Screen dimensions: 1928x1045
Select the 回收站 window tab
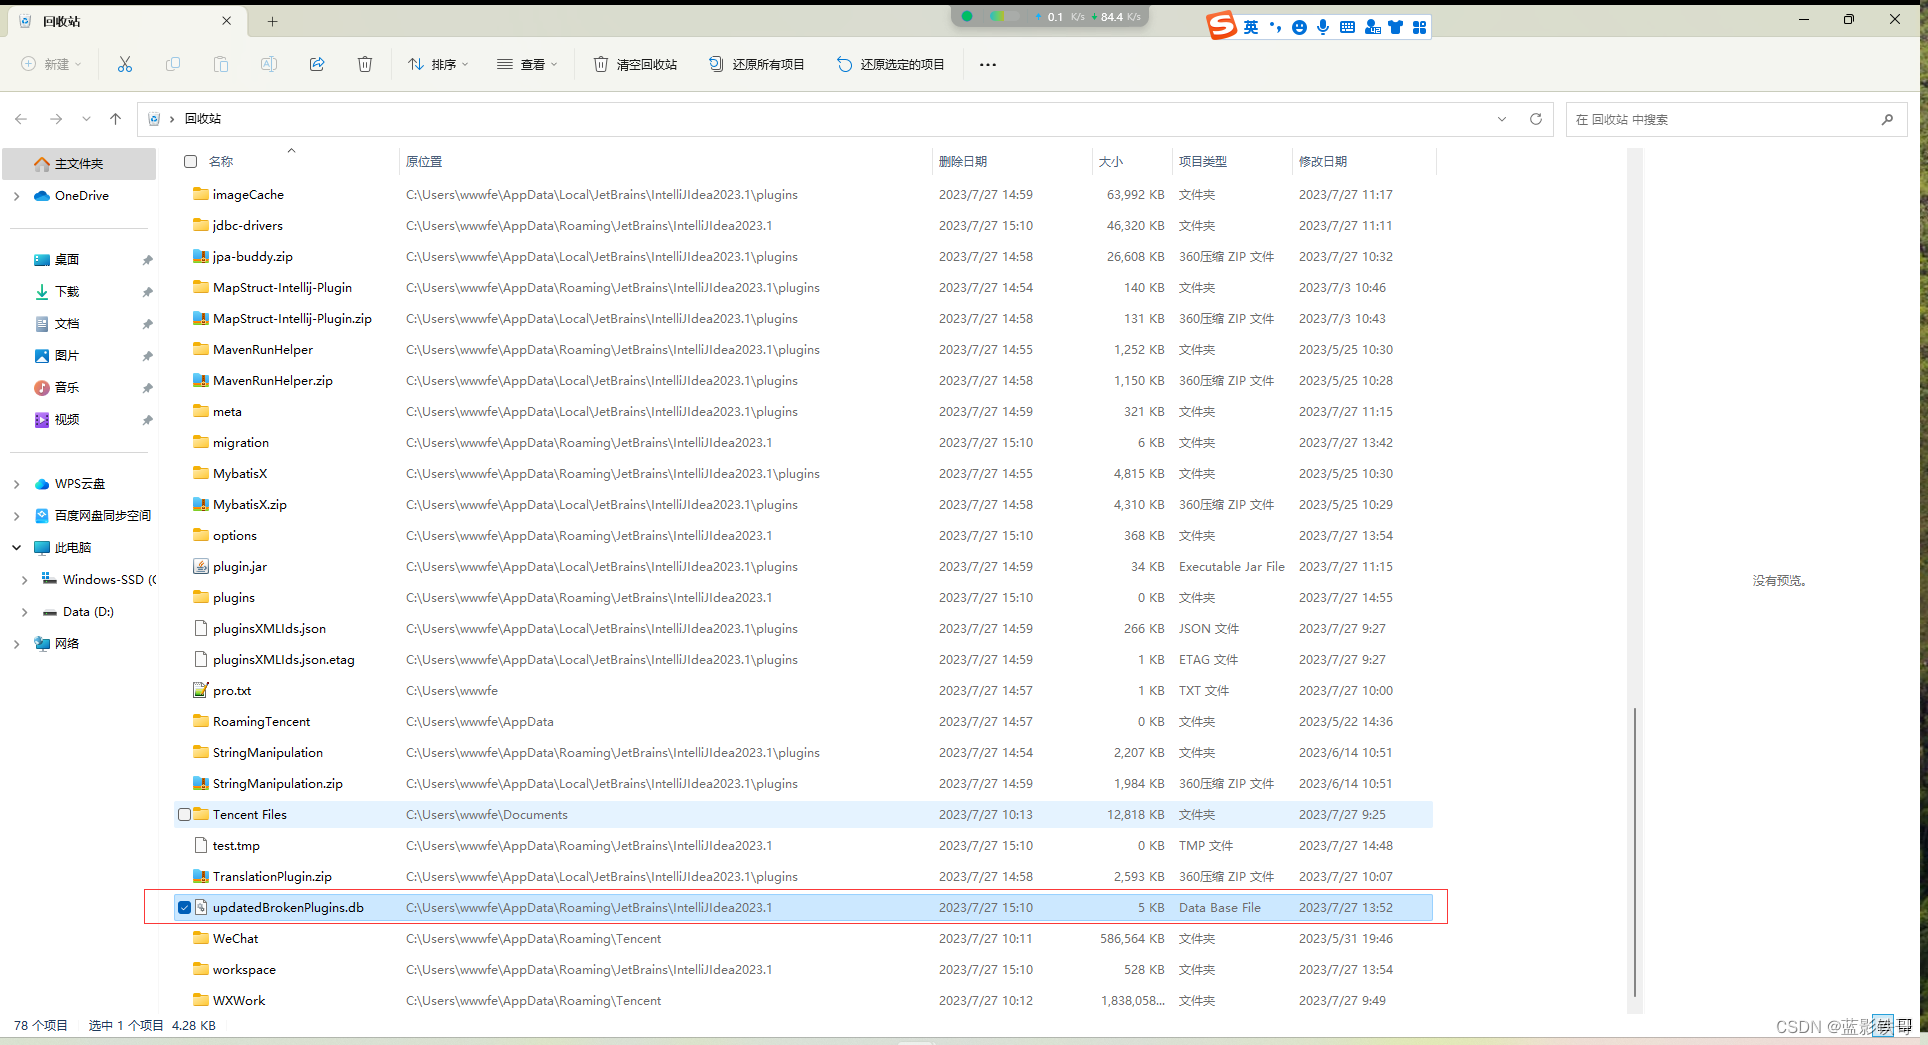[x=128, y=21]
